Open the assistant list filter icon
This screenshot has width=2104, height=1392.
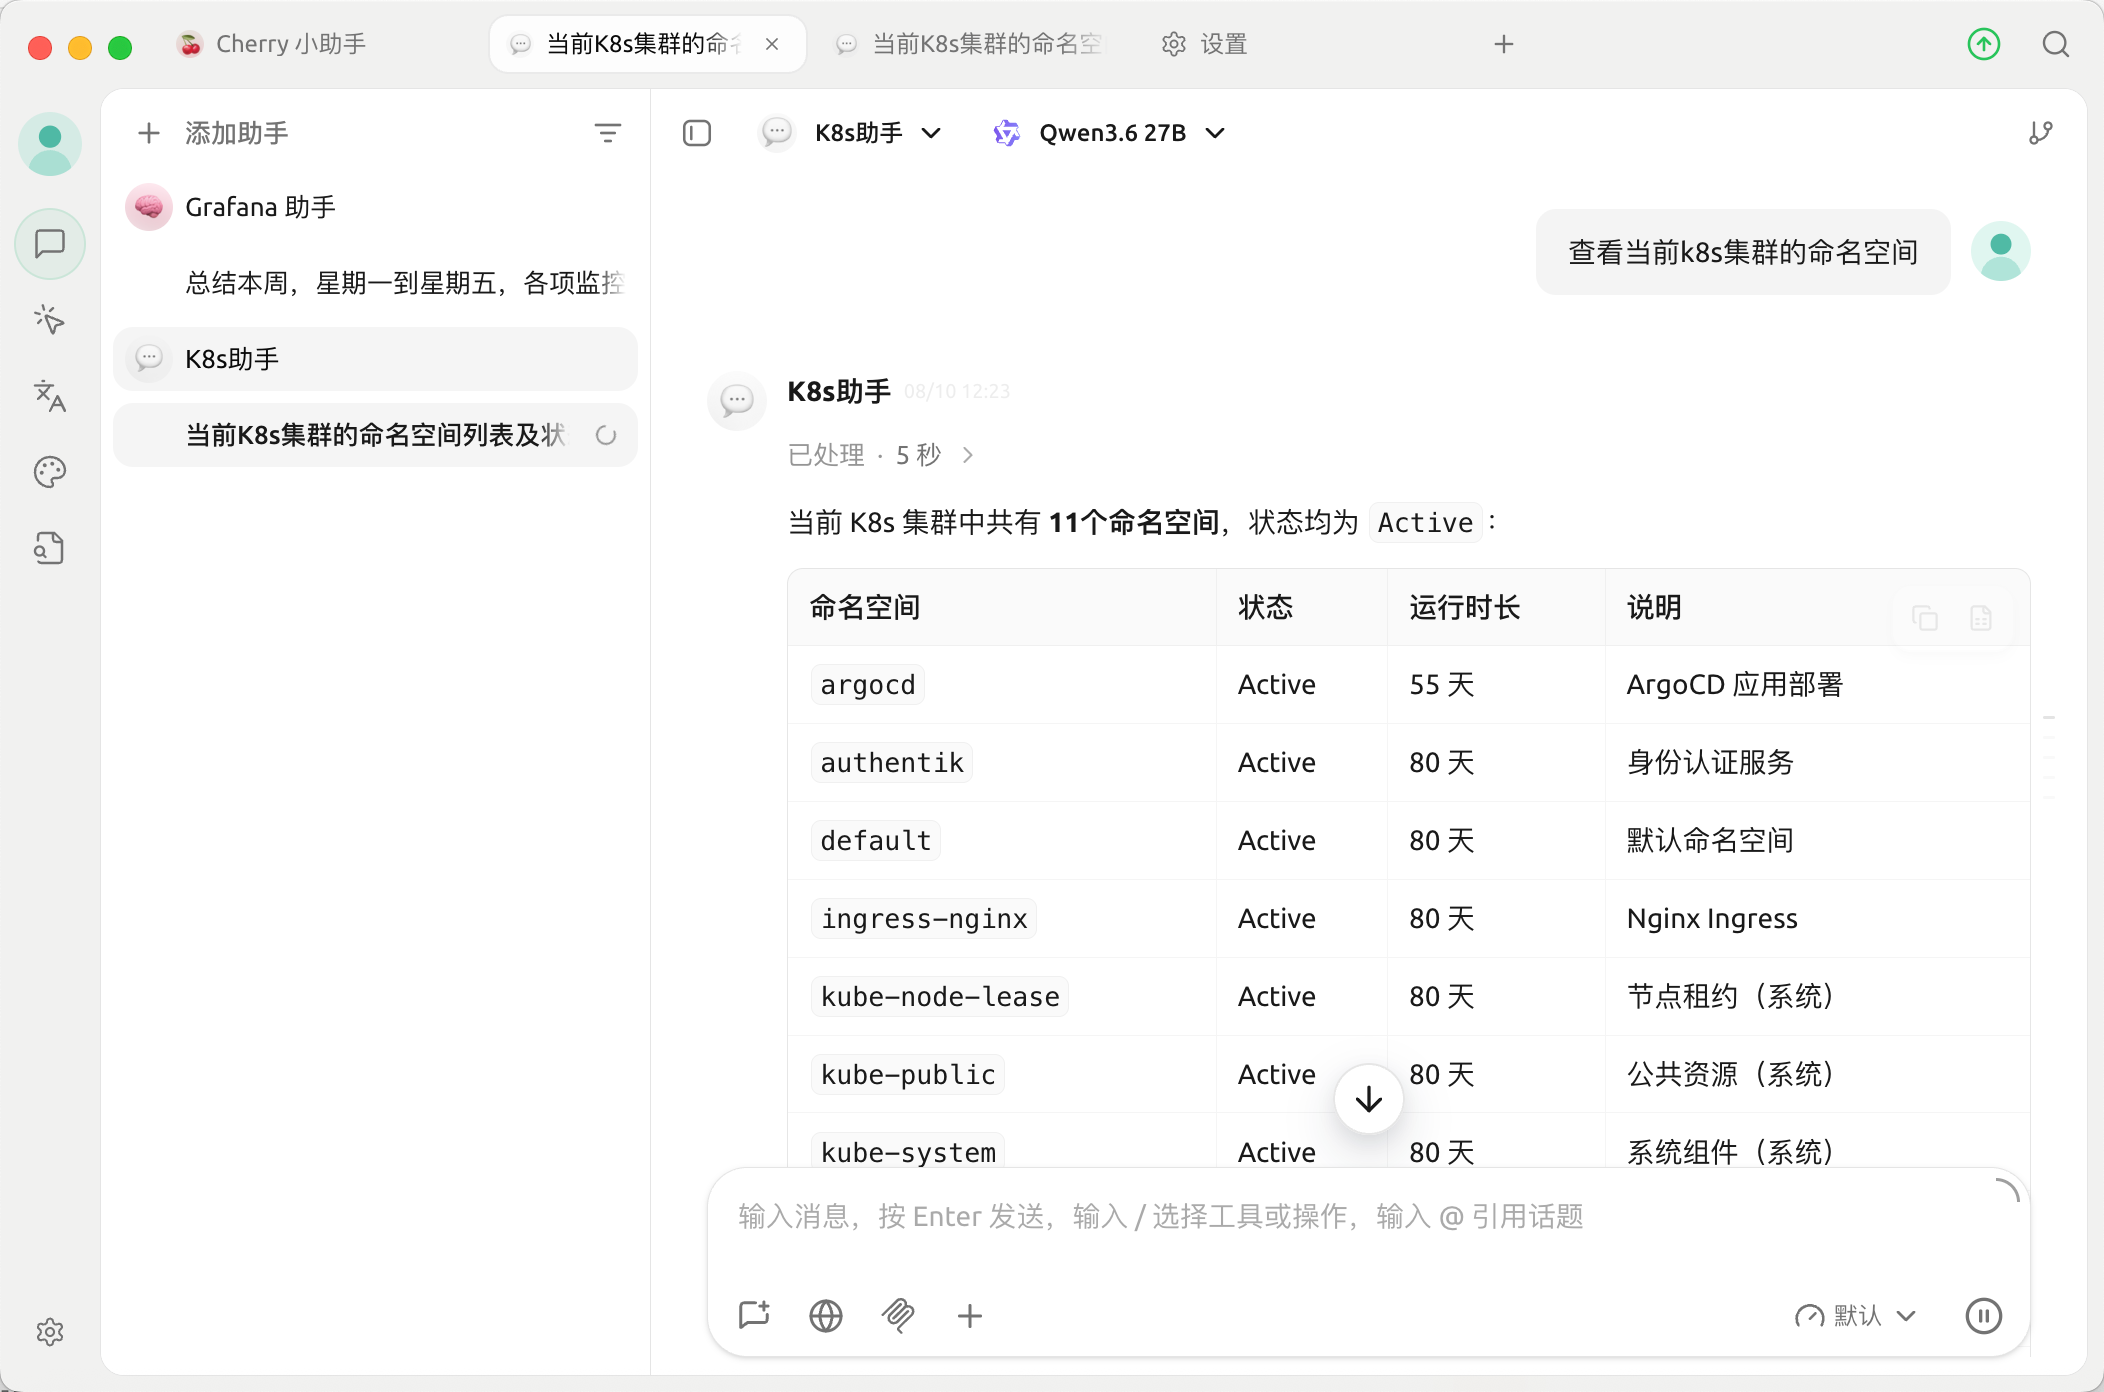coord(608,133)
